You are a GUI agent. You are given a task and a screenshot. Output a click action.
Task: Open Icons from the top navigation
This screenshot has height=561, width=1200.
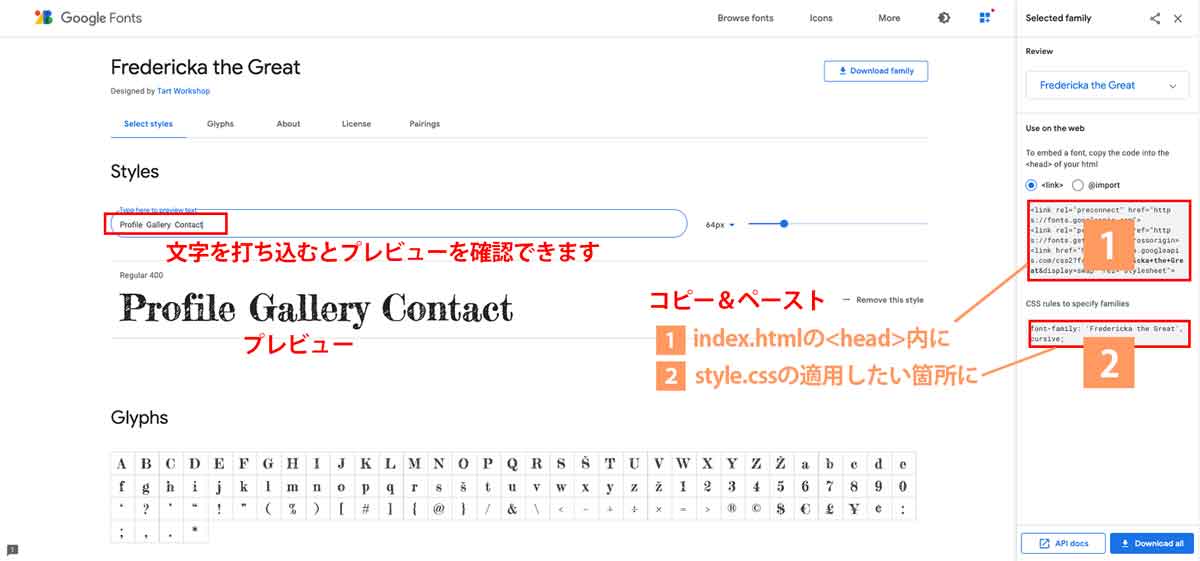[x=821, y=18]
